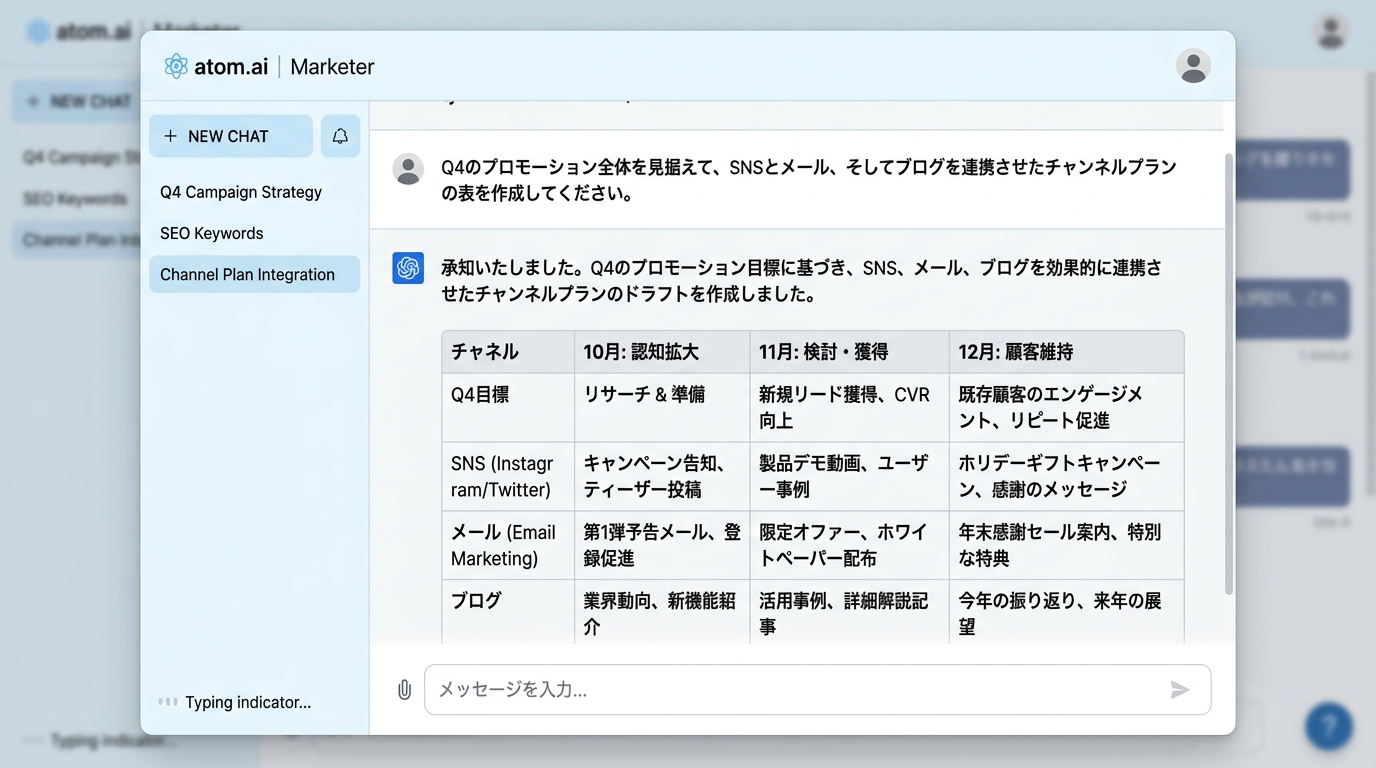Open notifications with the bell icon
The image size is (1376, 768).
(340, 136)
